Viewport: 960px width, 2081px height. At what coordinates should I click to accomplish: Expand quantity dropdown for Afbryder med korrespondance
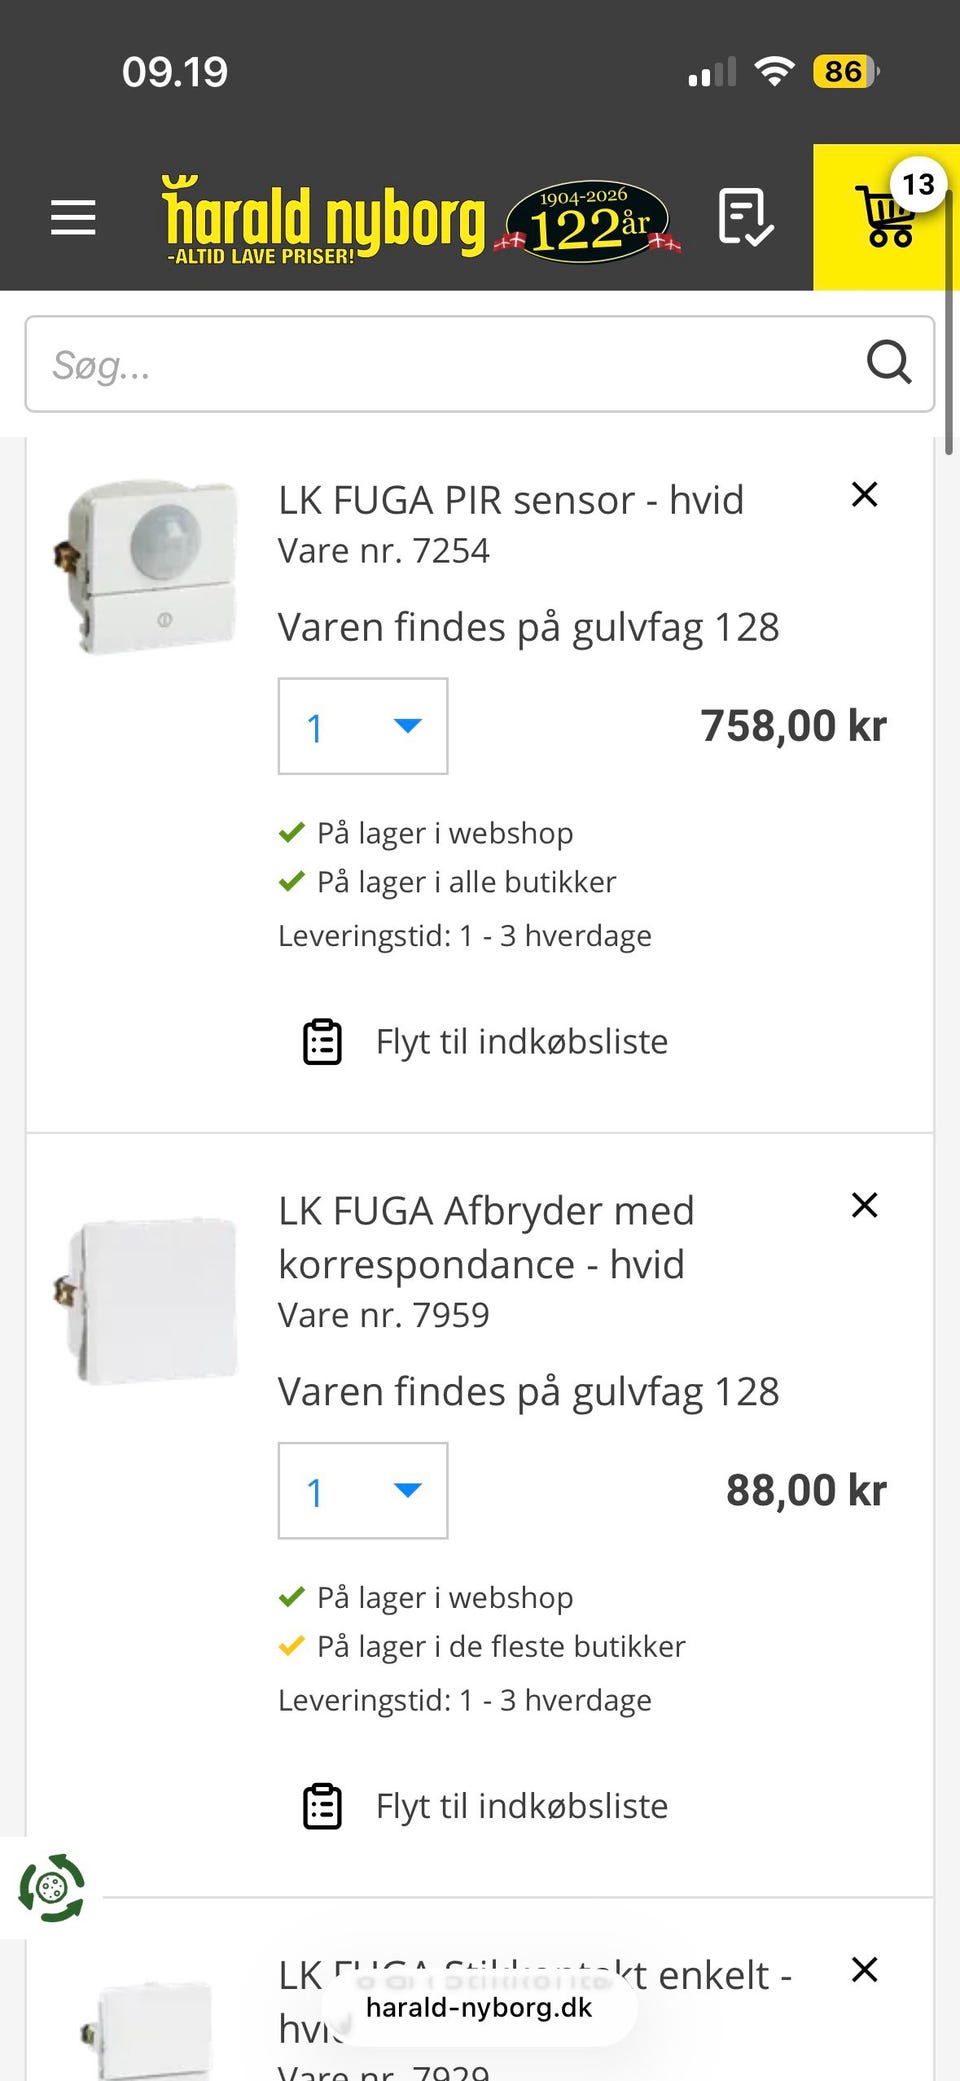click(363, 1491)
